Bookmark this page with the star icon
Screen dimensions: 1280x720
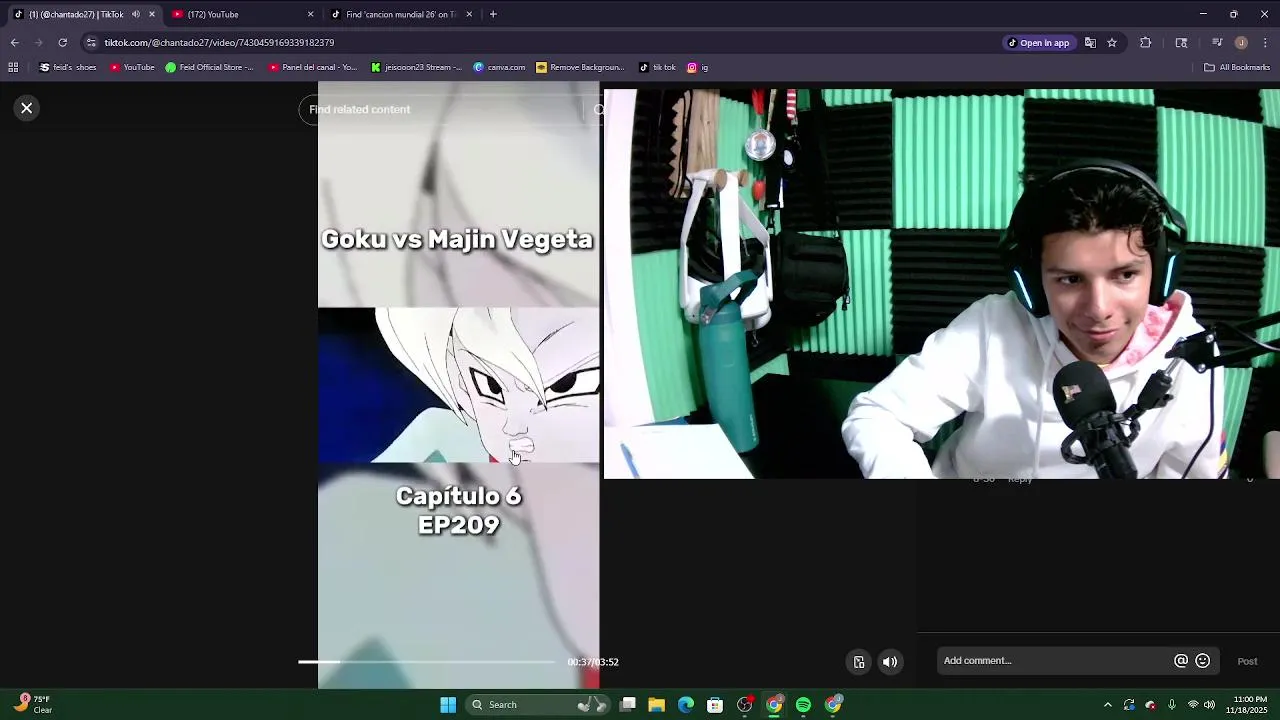pos(1112,43)
